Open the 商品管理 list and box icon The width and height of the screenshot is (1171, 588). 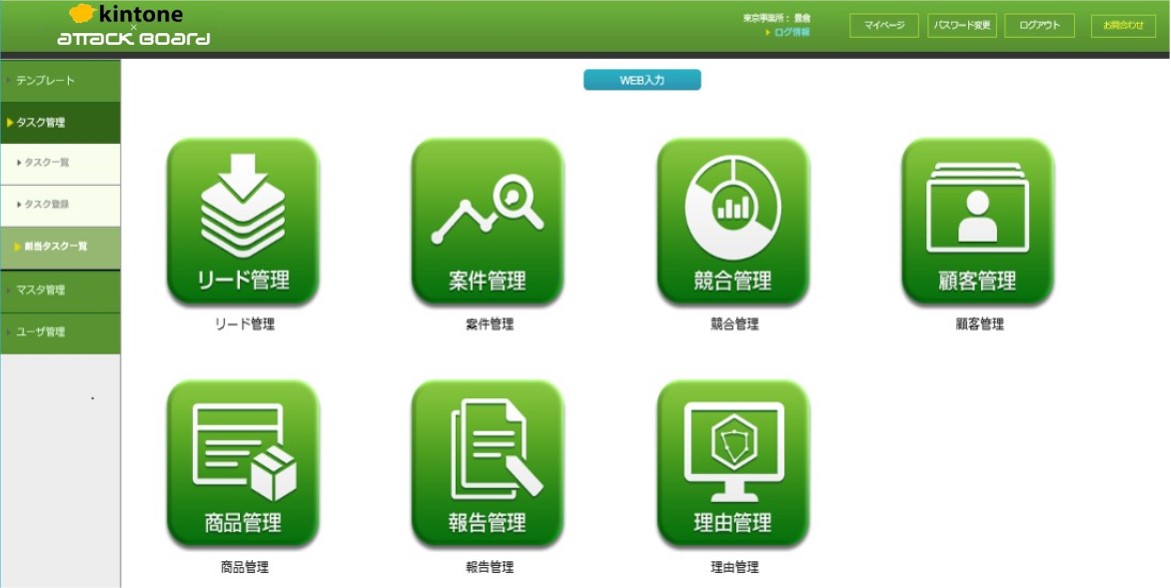(x=243, y=463)
